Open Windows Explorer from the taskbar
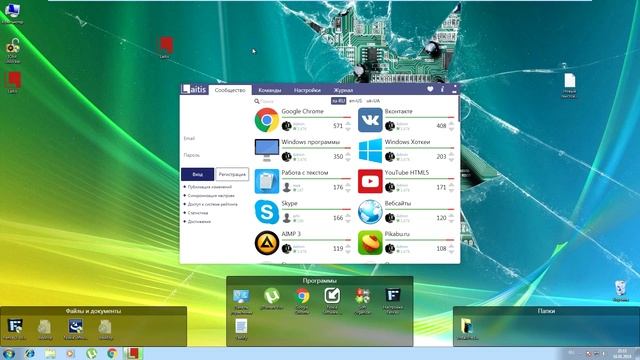The height and width of the screenshot is (360, 640). coord(50,353)
